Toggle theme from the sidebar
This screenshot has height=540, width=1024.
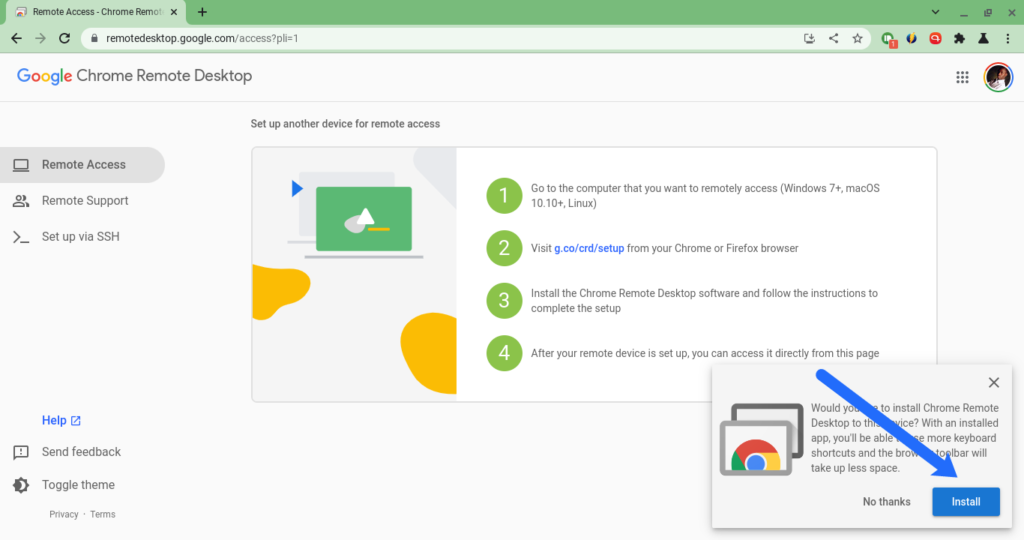click(78, 485)
